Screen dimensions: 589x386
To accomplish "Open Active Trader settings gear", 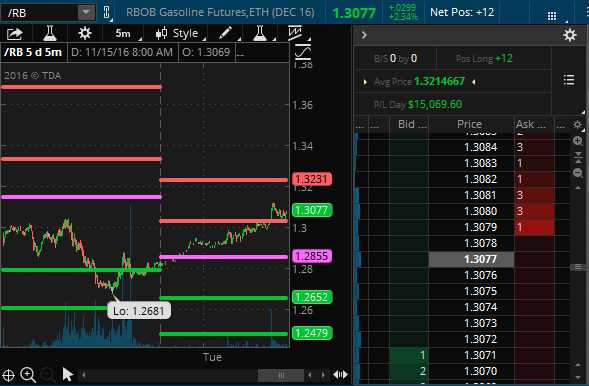I will click(x=569, y=35).
